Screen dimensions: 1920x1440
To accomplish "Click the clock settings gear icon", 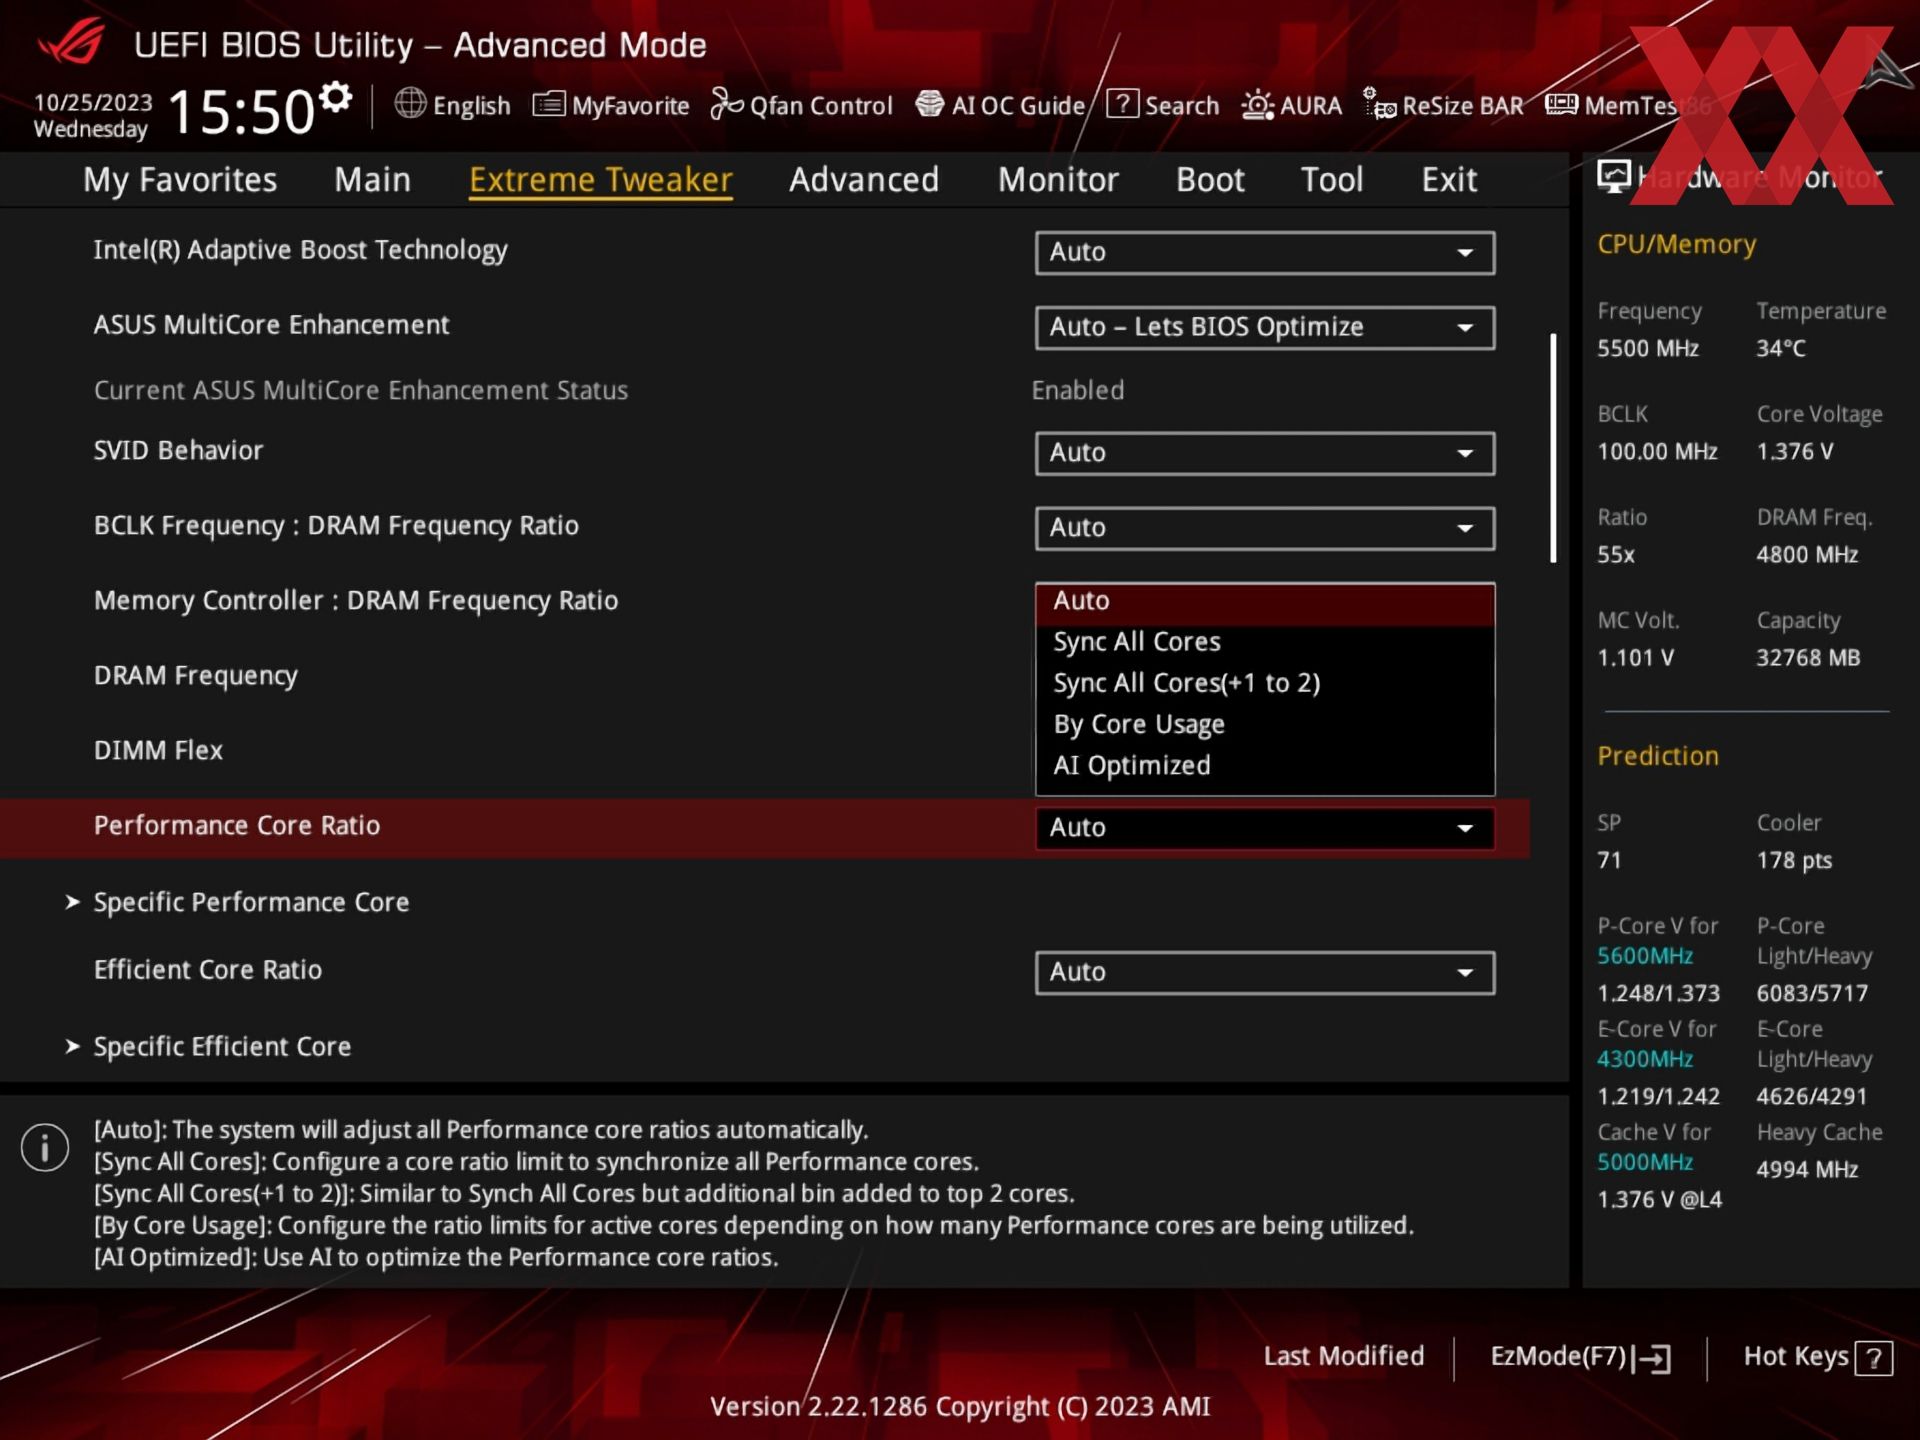I will point(336,97).
